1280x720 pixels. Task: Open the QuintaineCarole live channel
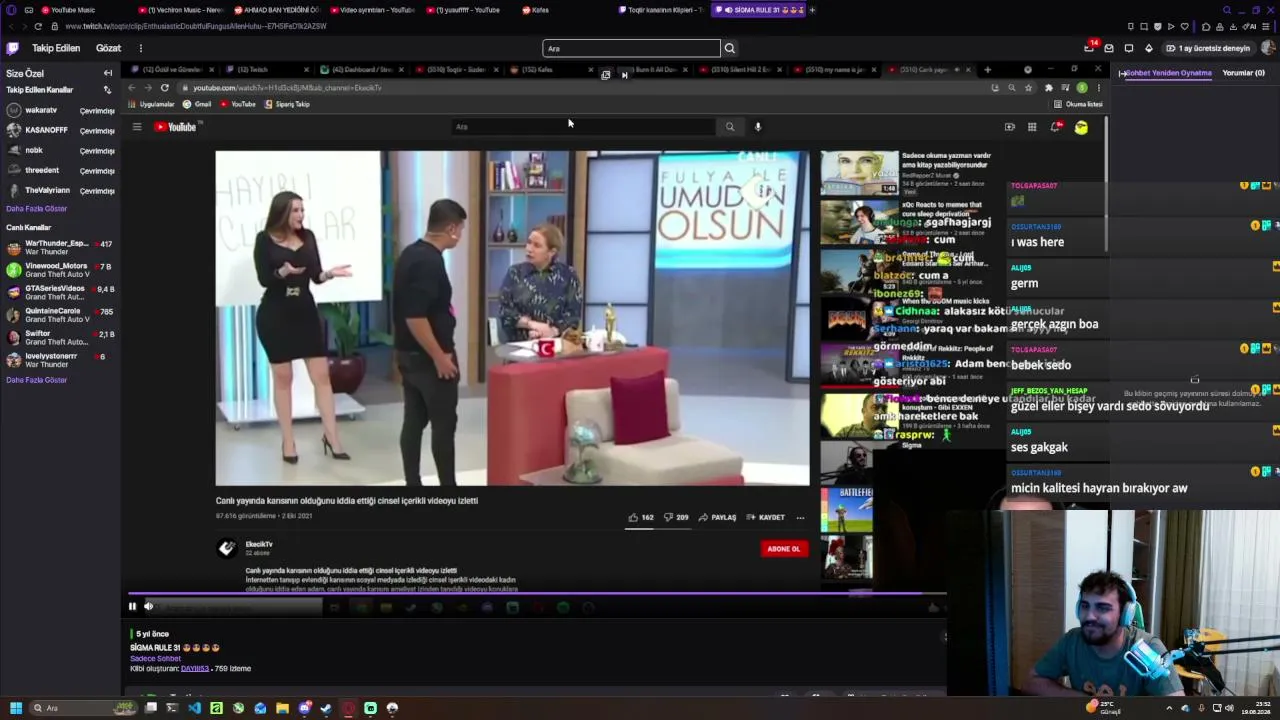pyautogui.click(x=60, y=315)
